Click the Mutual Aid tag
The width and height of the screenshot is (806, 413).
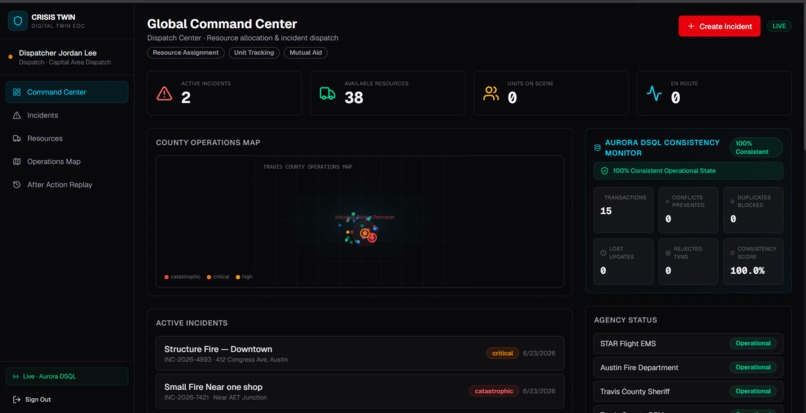coord(305,53)
